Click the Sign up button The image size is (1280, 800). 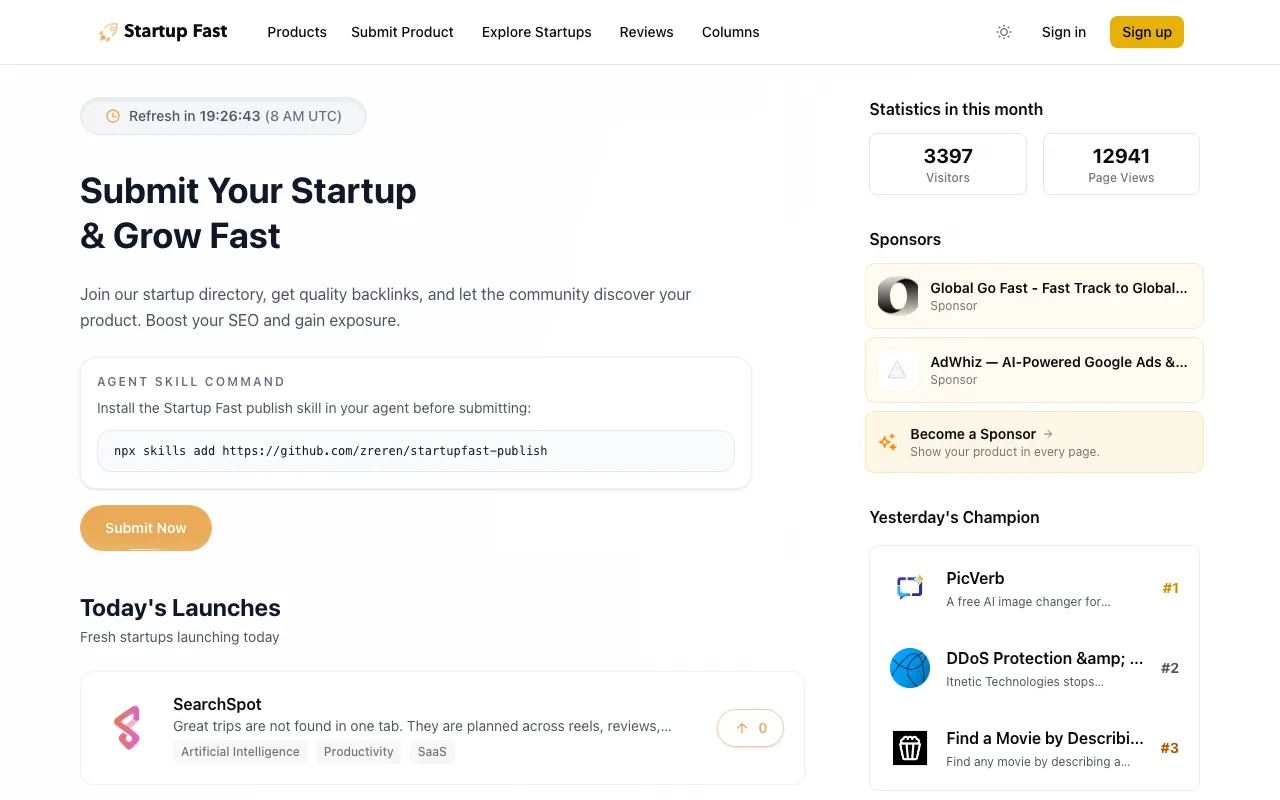coord(1147,32)
